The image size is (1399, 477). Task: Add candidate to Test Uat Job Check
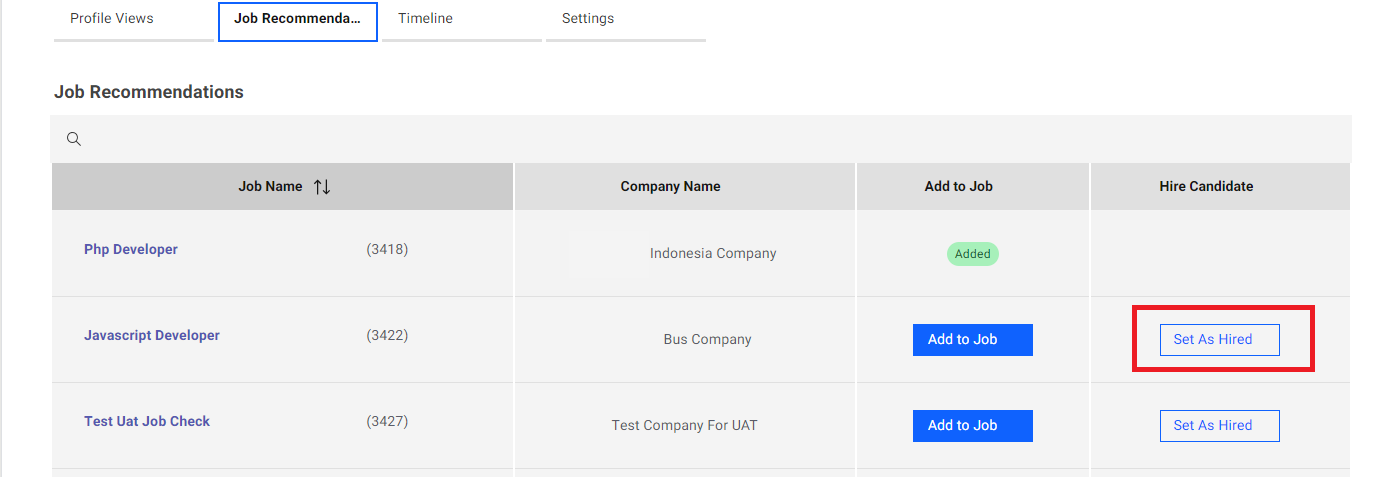tap(972, 426)
